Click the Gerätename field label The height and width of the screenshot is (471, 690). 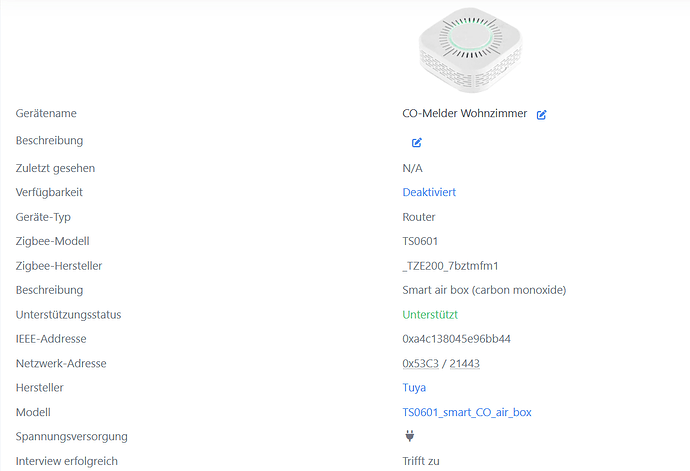pyautogui.click(x=46, y=114)
